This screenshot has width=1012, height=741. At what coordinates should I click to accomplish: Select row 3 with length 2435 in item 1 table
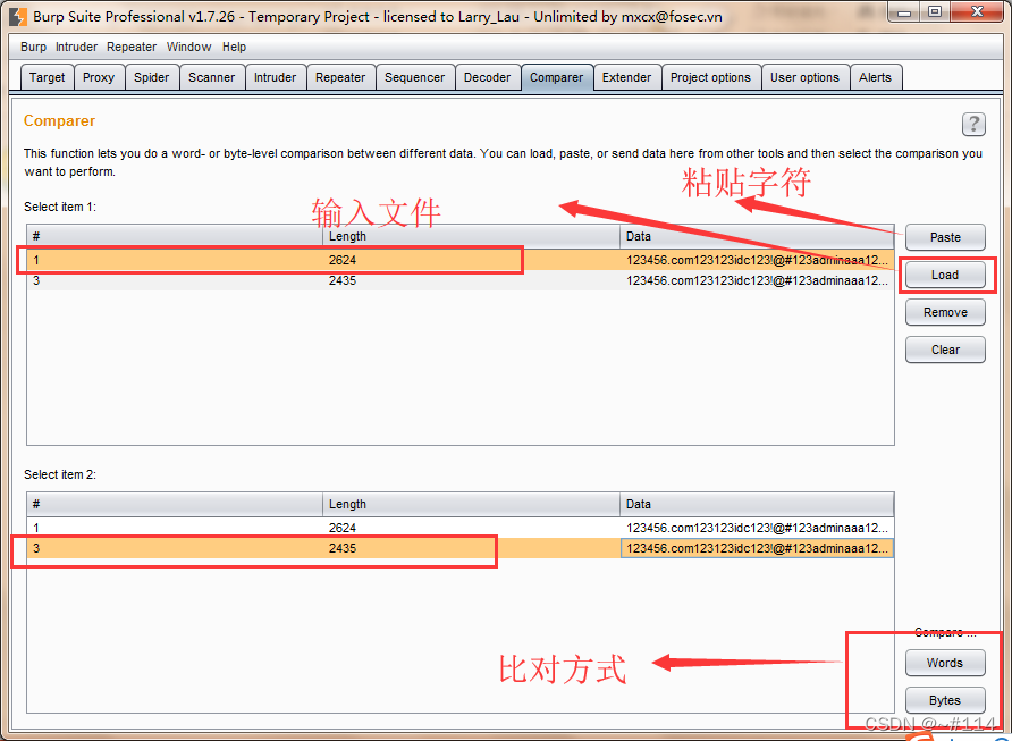pos(460,281)
